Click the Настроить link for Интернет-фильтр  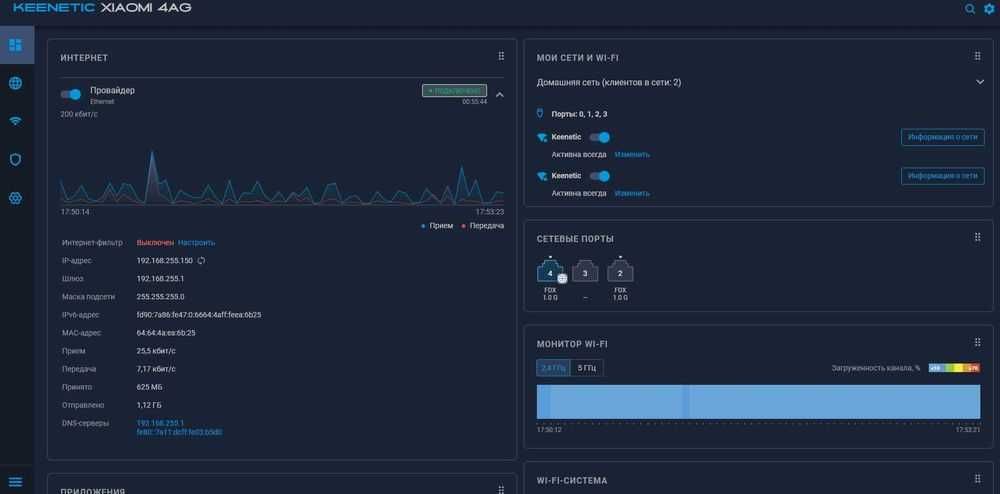[196, 243]
